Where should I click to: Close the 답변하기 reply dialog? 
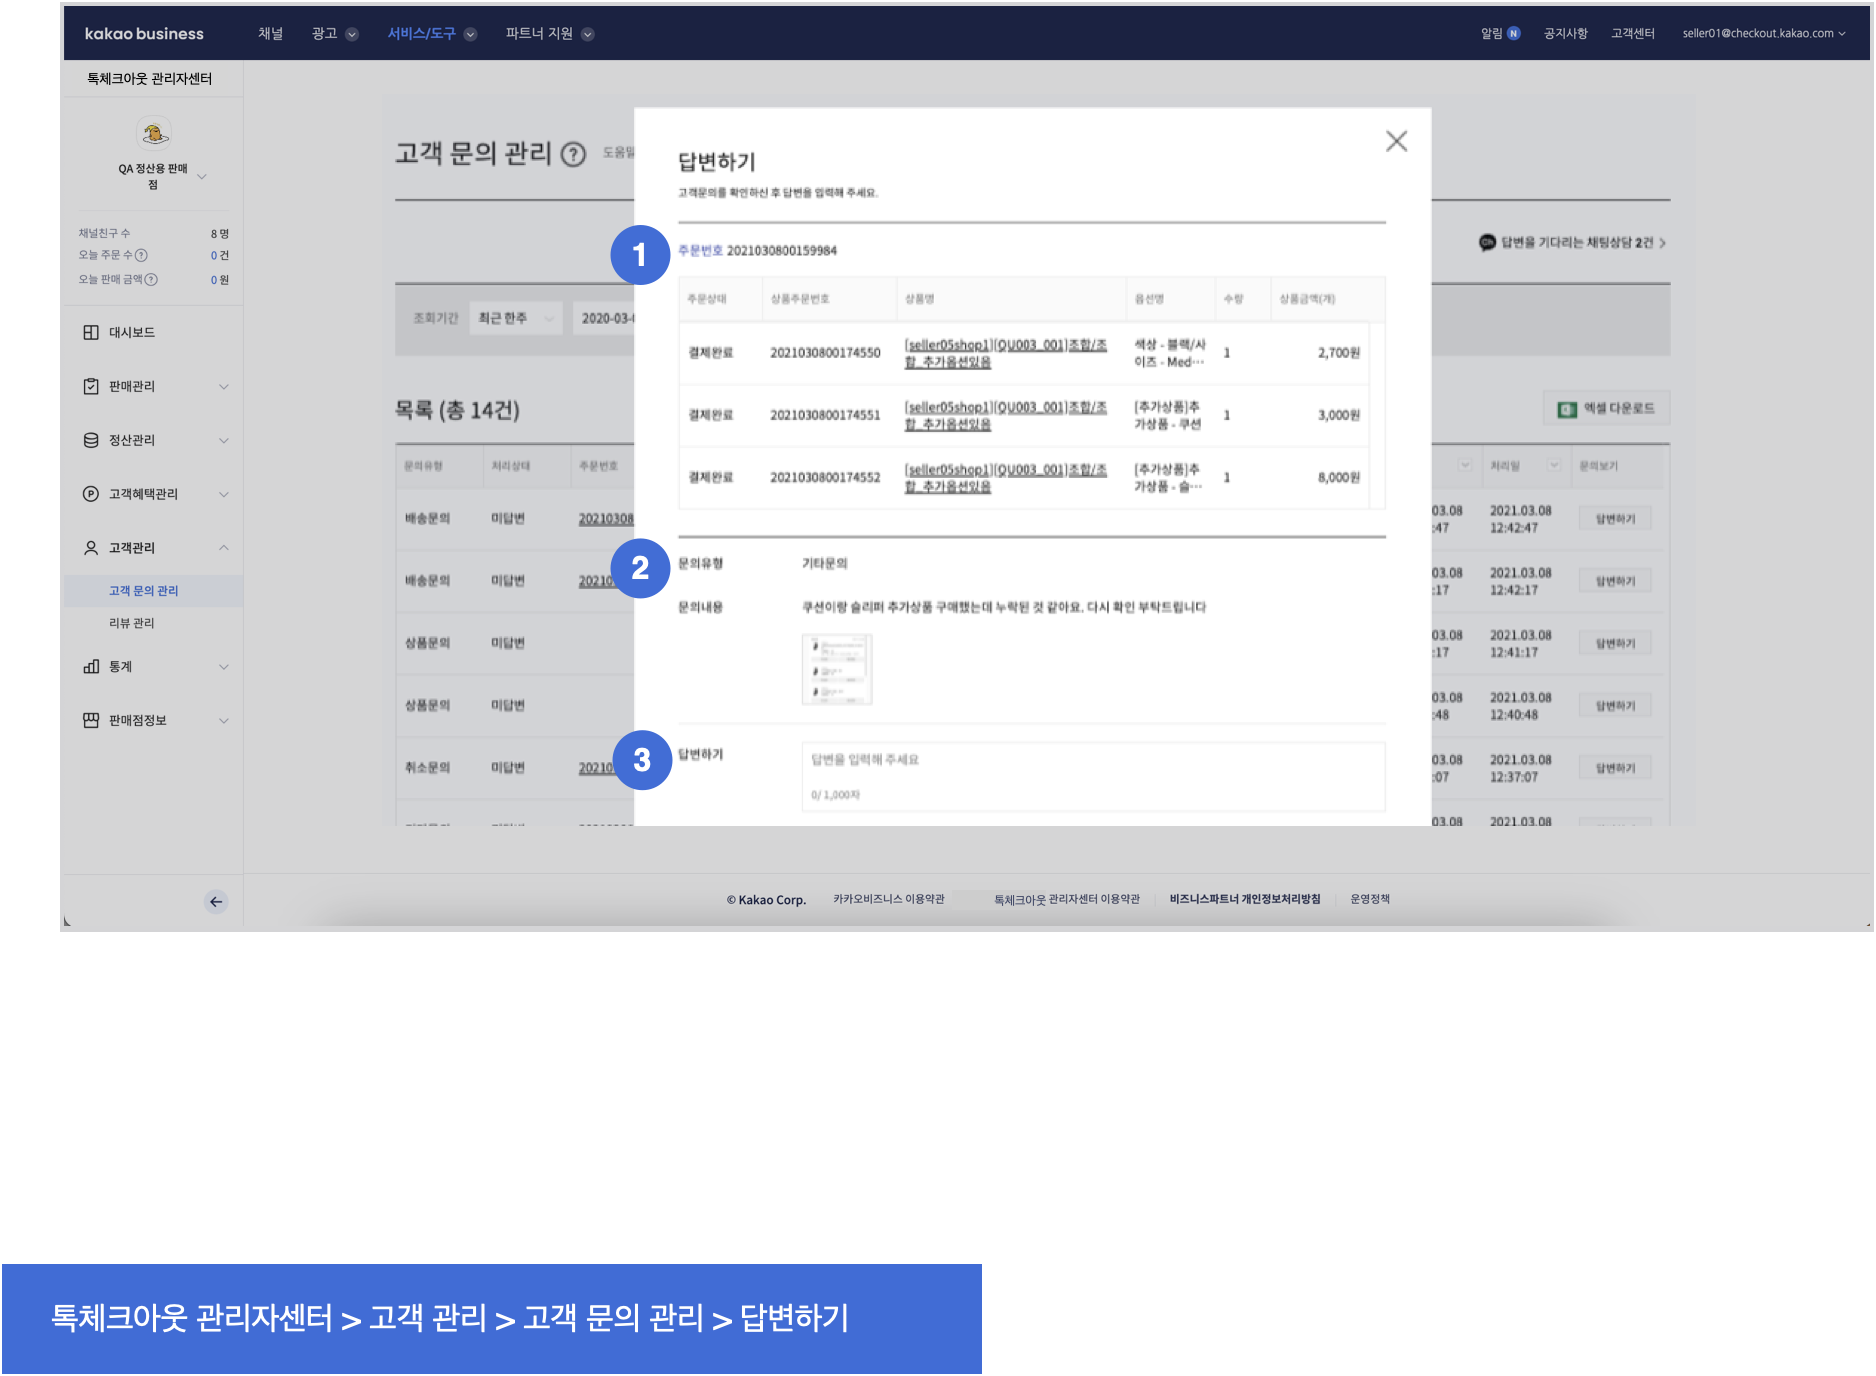[x=1396, y=141]
